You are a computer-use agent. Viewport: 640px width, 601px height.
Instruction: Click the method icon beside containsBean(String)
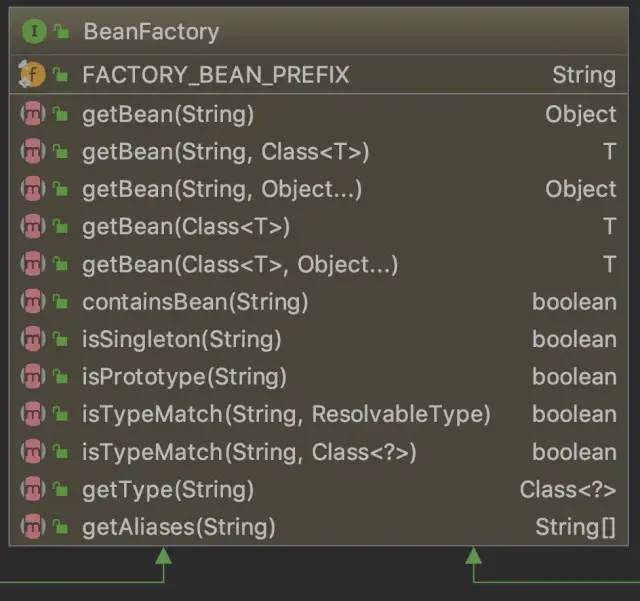34,302
